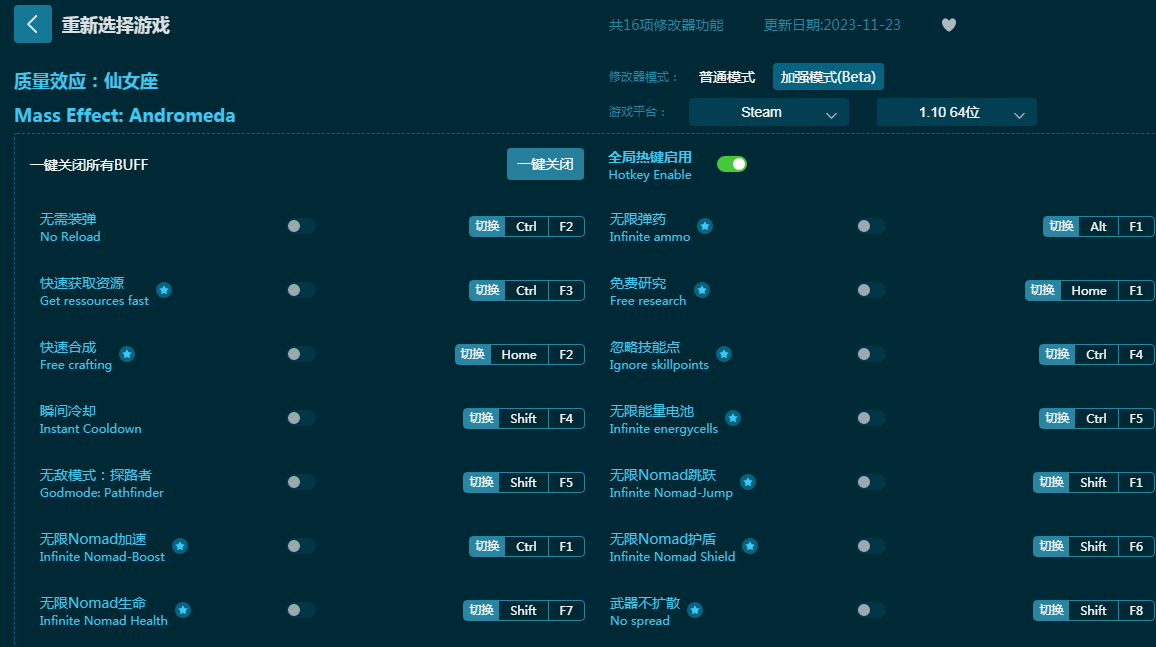Viewport: 1156px width, 647px height.
Task: Click 更新日期:2023-11-23 text
Action: point(832,25)
